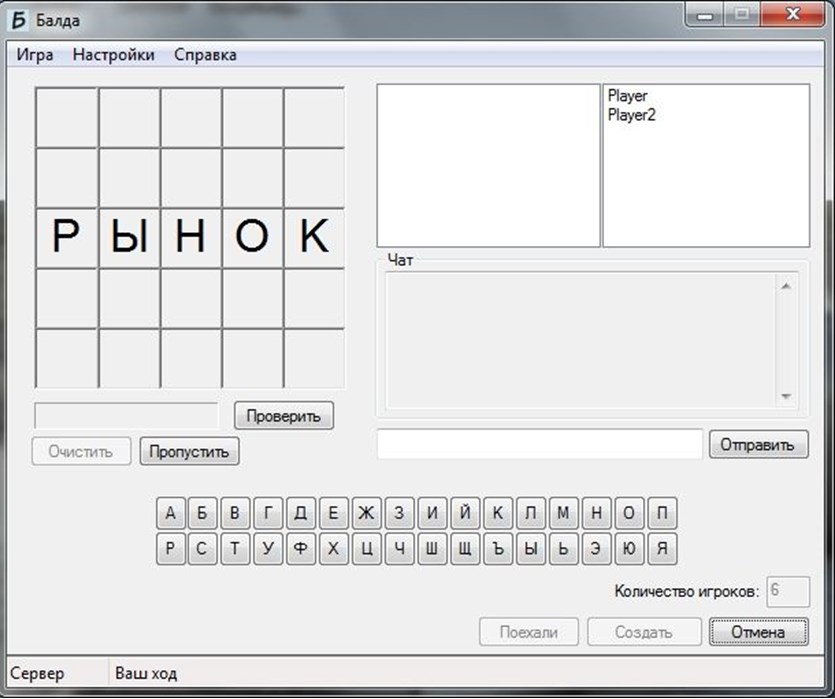Open the Настройки menu
Image resolution: width=835 pixels, height=699 pixels.
pos(113,55)
